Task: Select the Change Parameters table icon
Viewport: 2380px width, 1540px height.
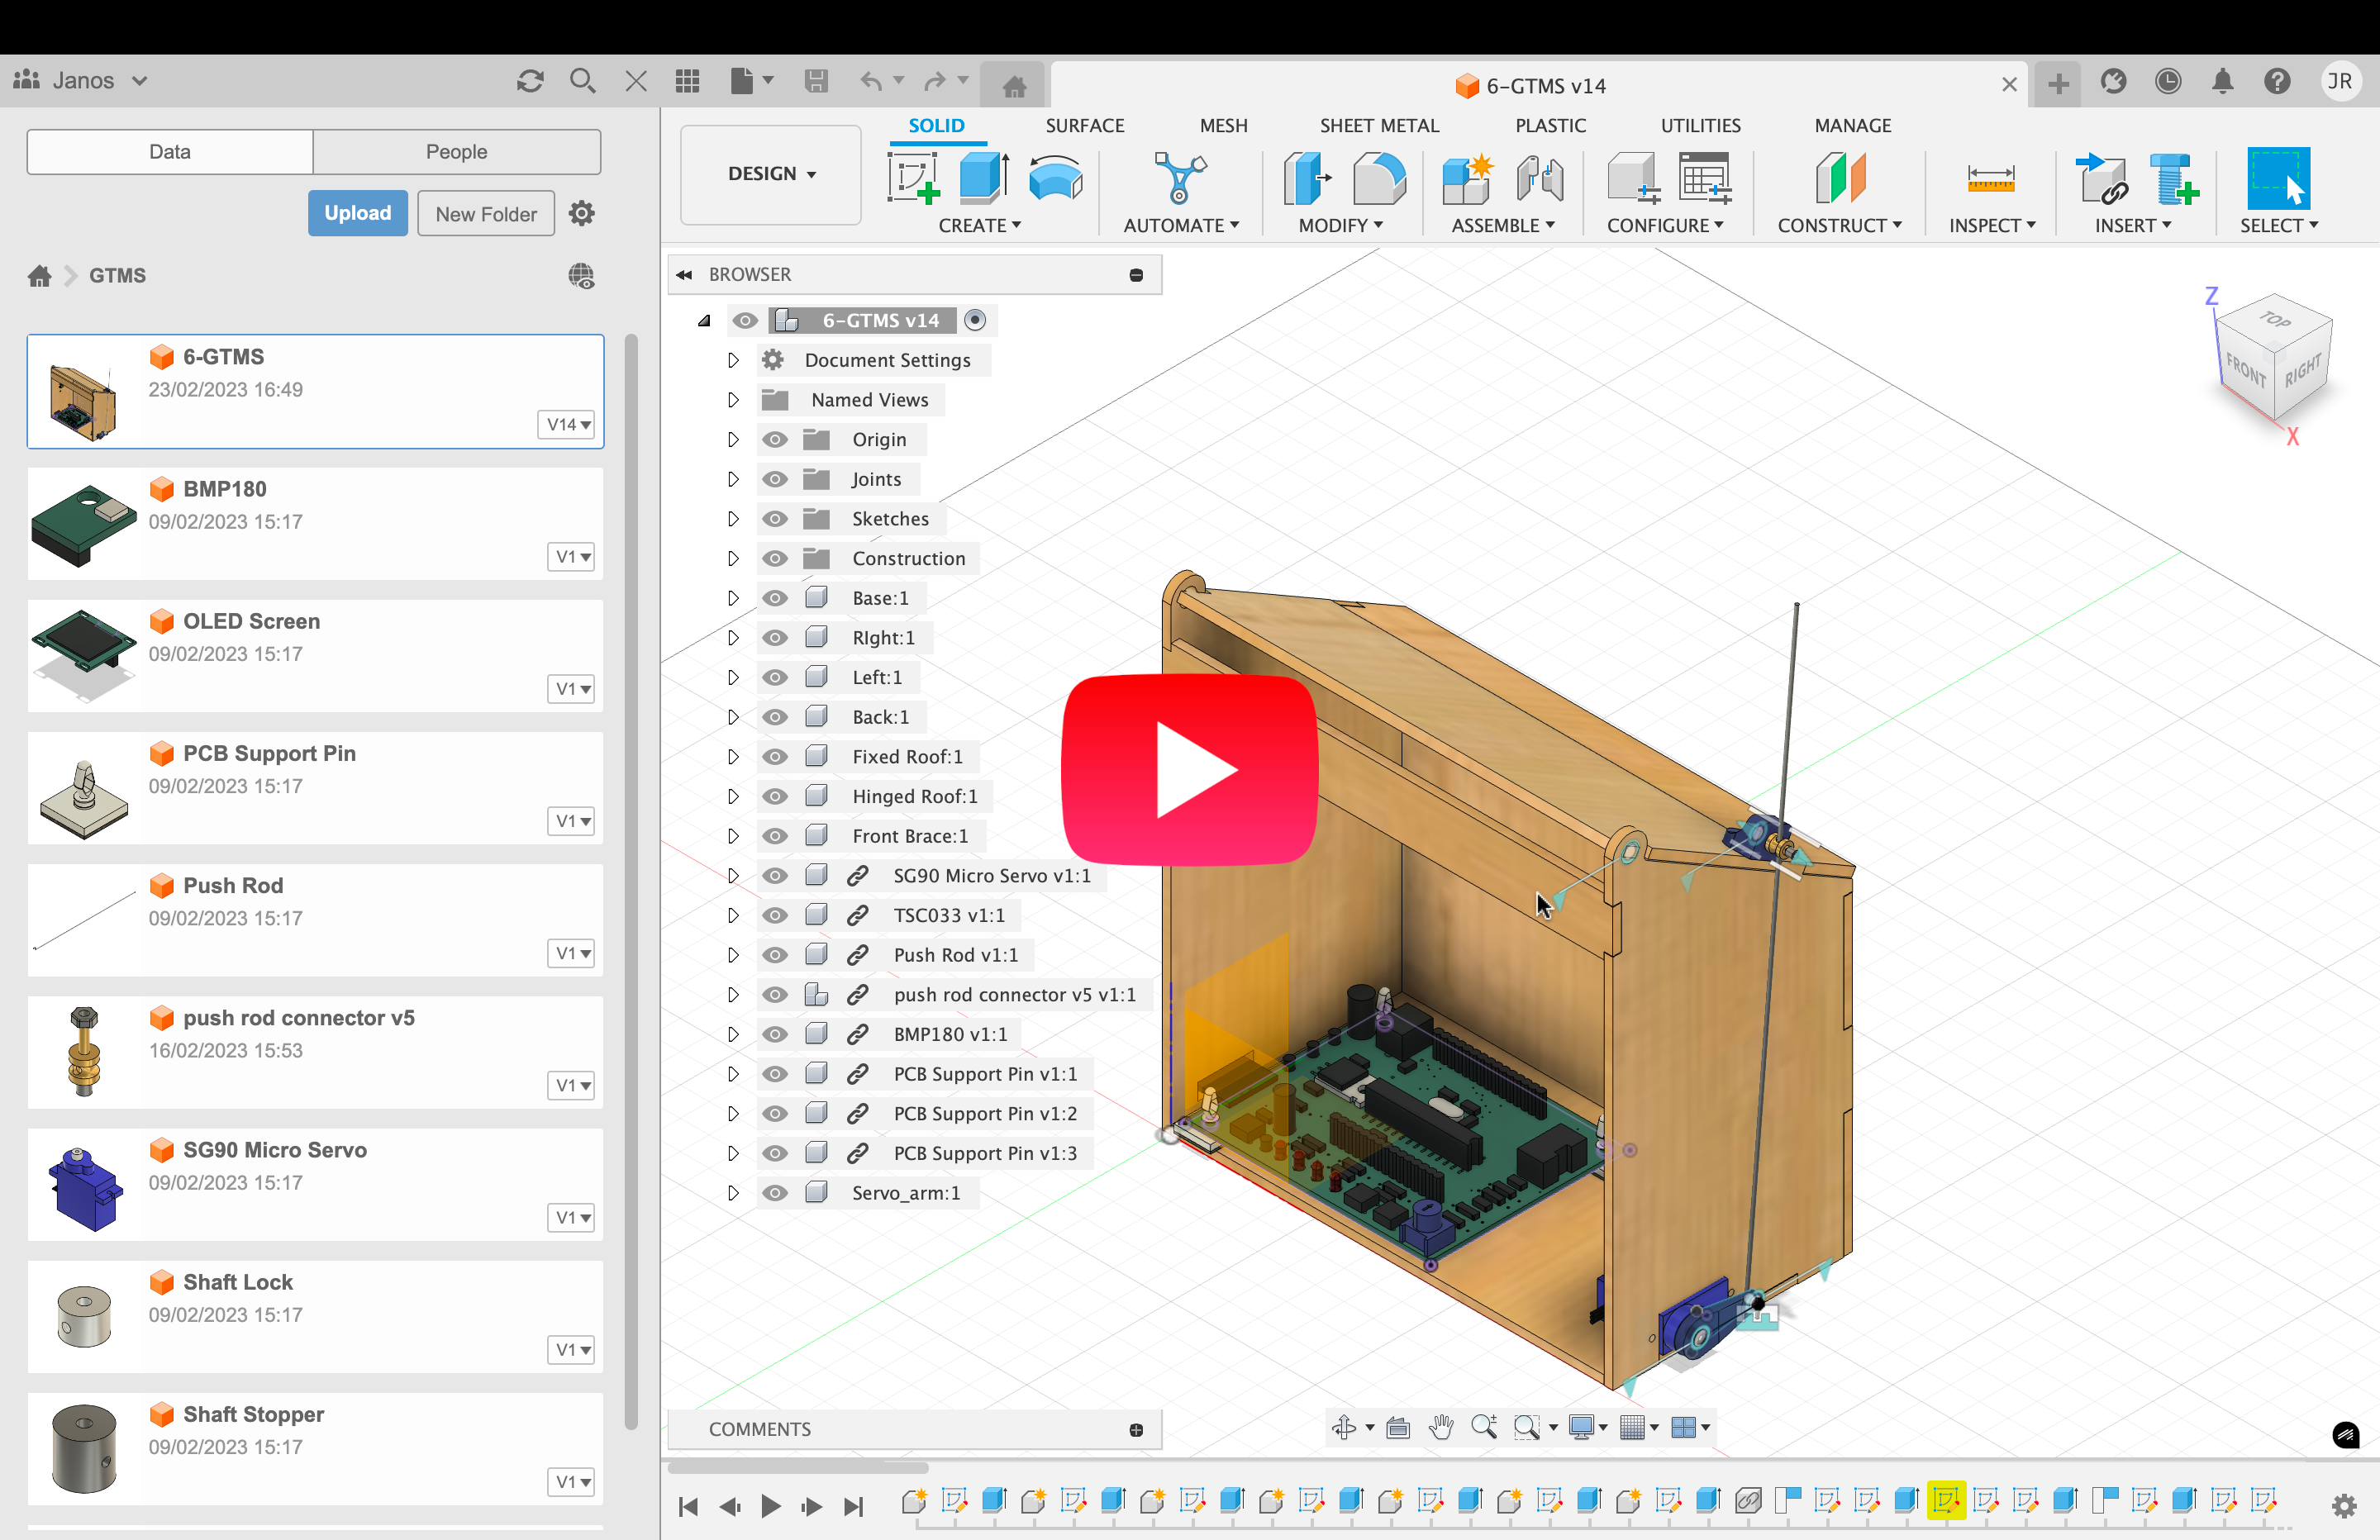Action: (1704, 178)
